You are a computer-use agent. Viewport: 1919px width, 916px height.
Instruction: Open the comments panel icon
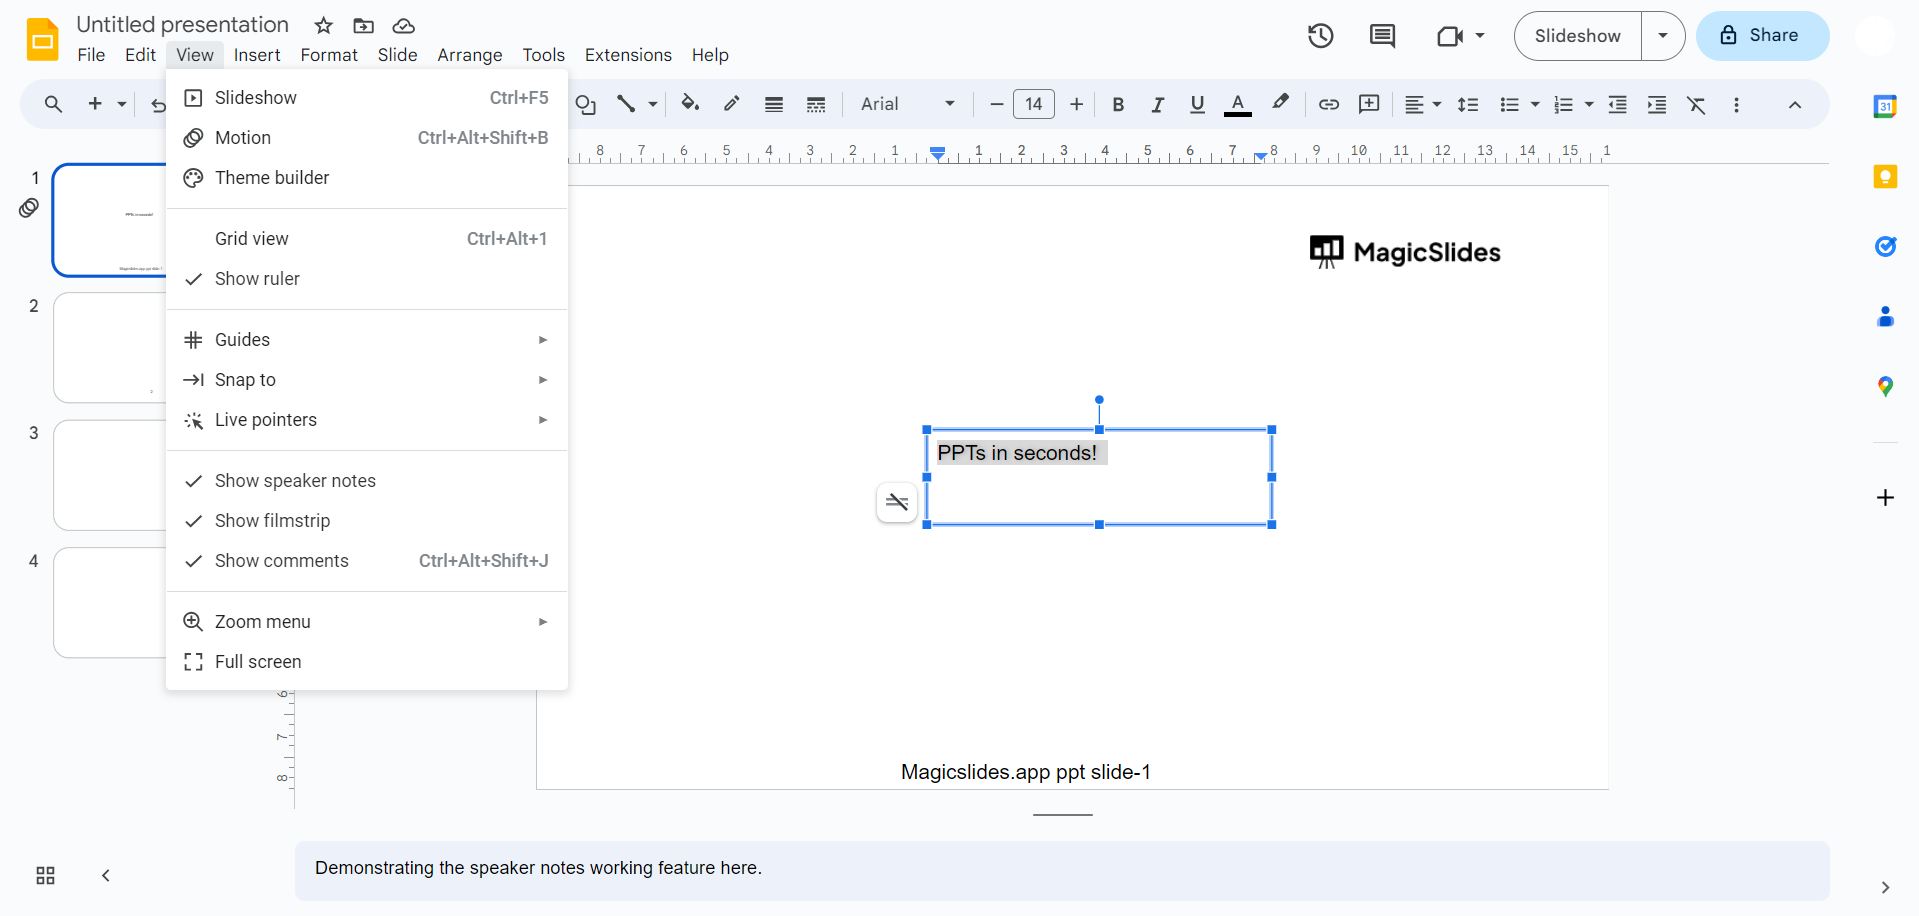[x=1382, y=36]
